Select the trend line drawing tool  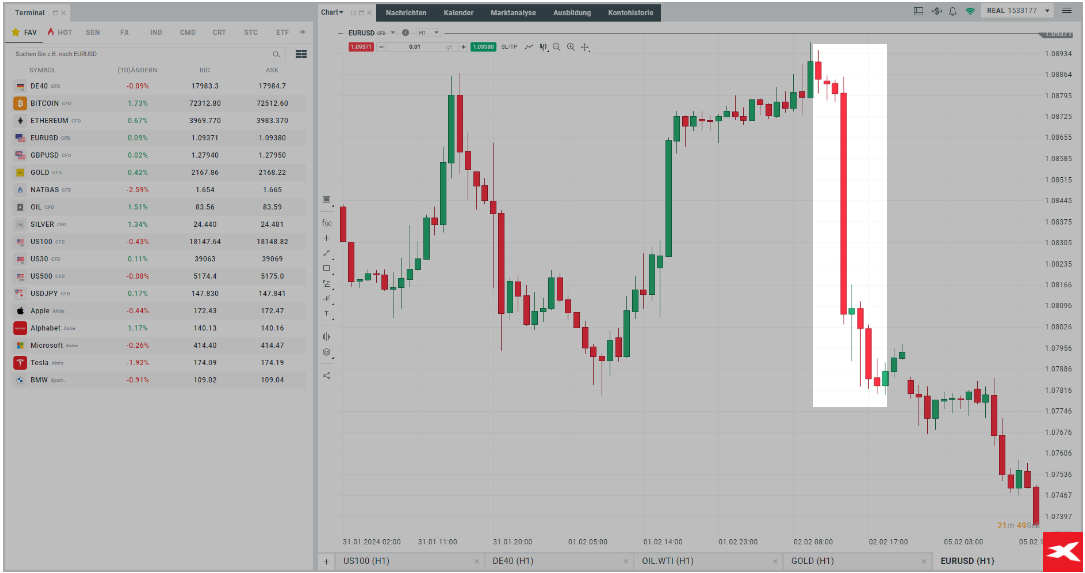[327, 253]
